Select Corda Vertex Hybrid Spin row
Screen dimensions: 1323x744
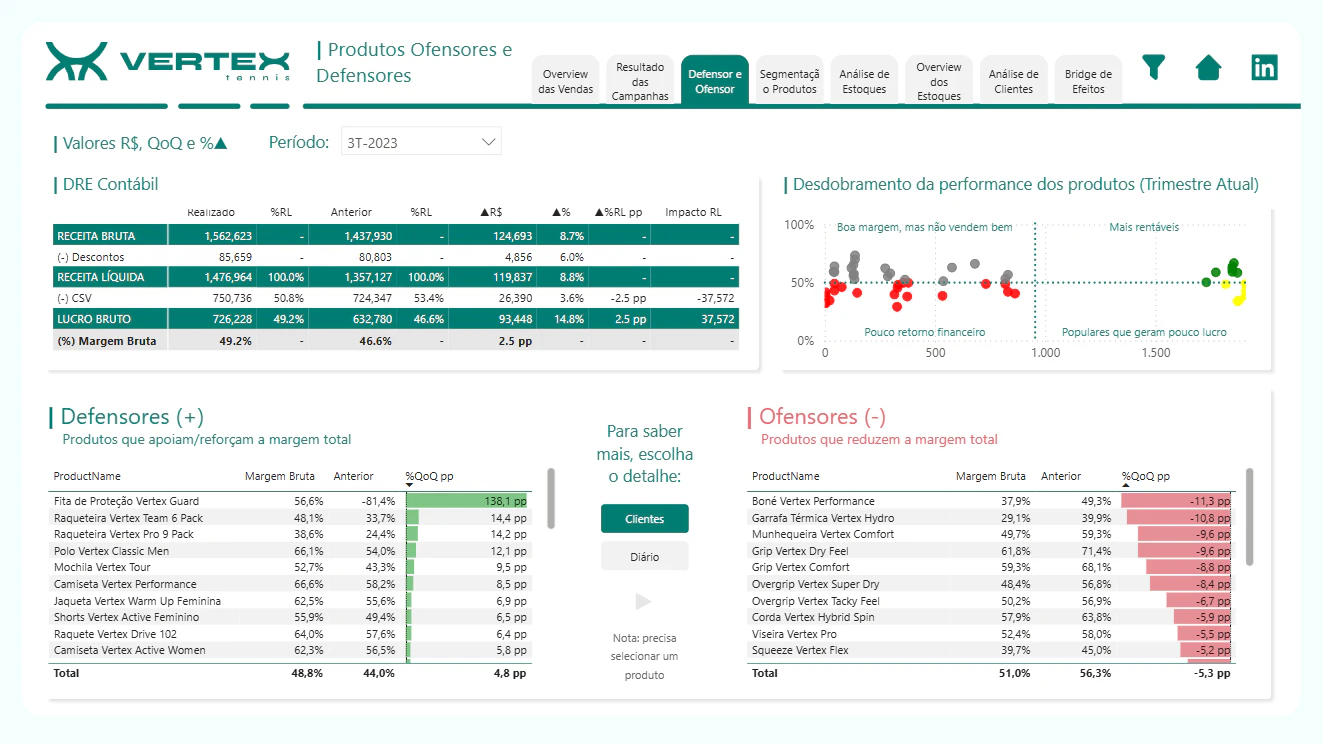(x=991, y=617)
